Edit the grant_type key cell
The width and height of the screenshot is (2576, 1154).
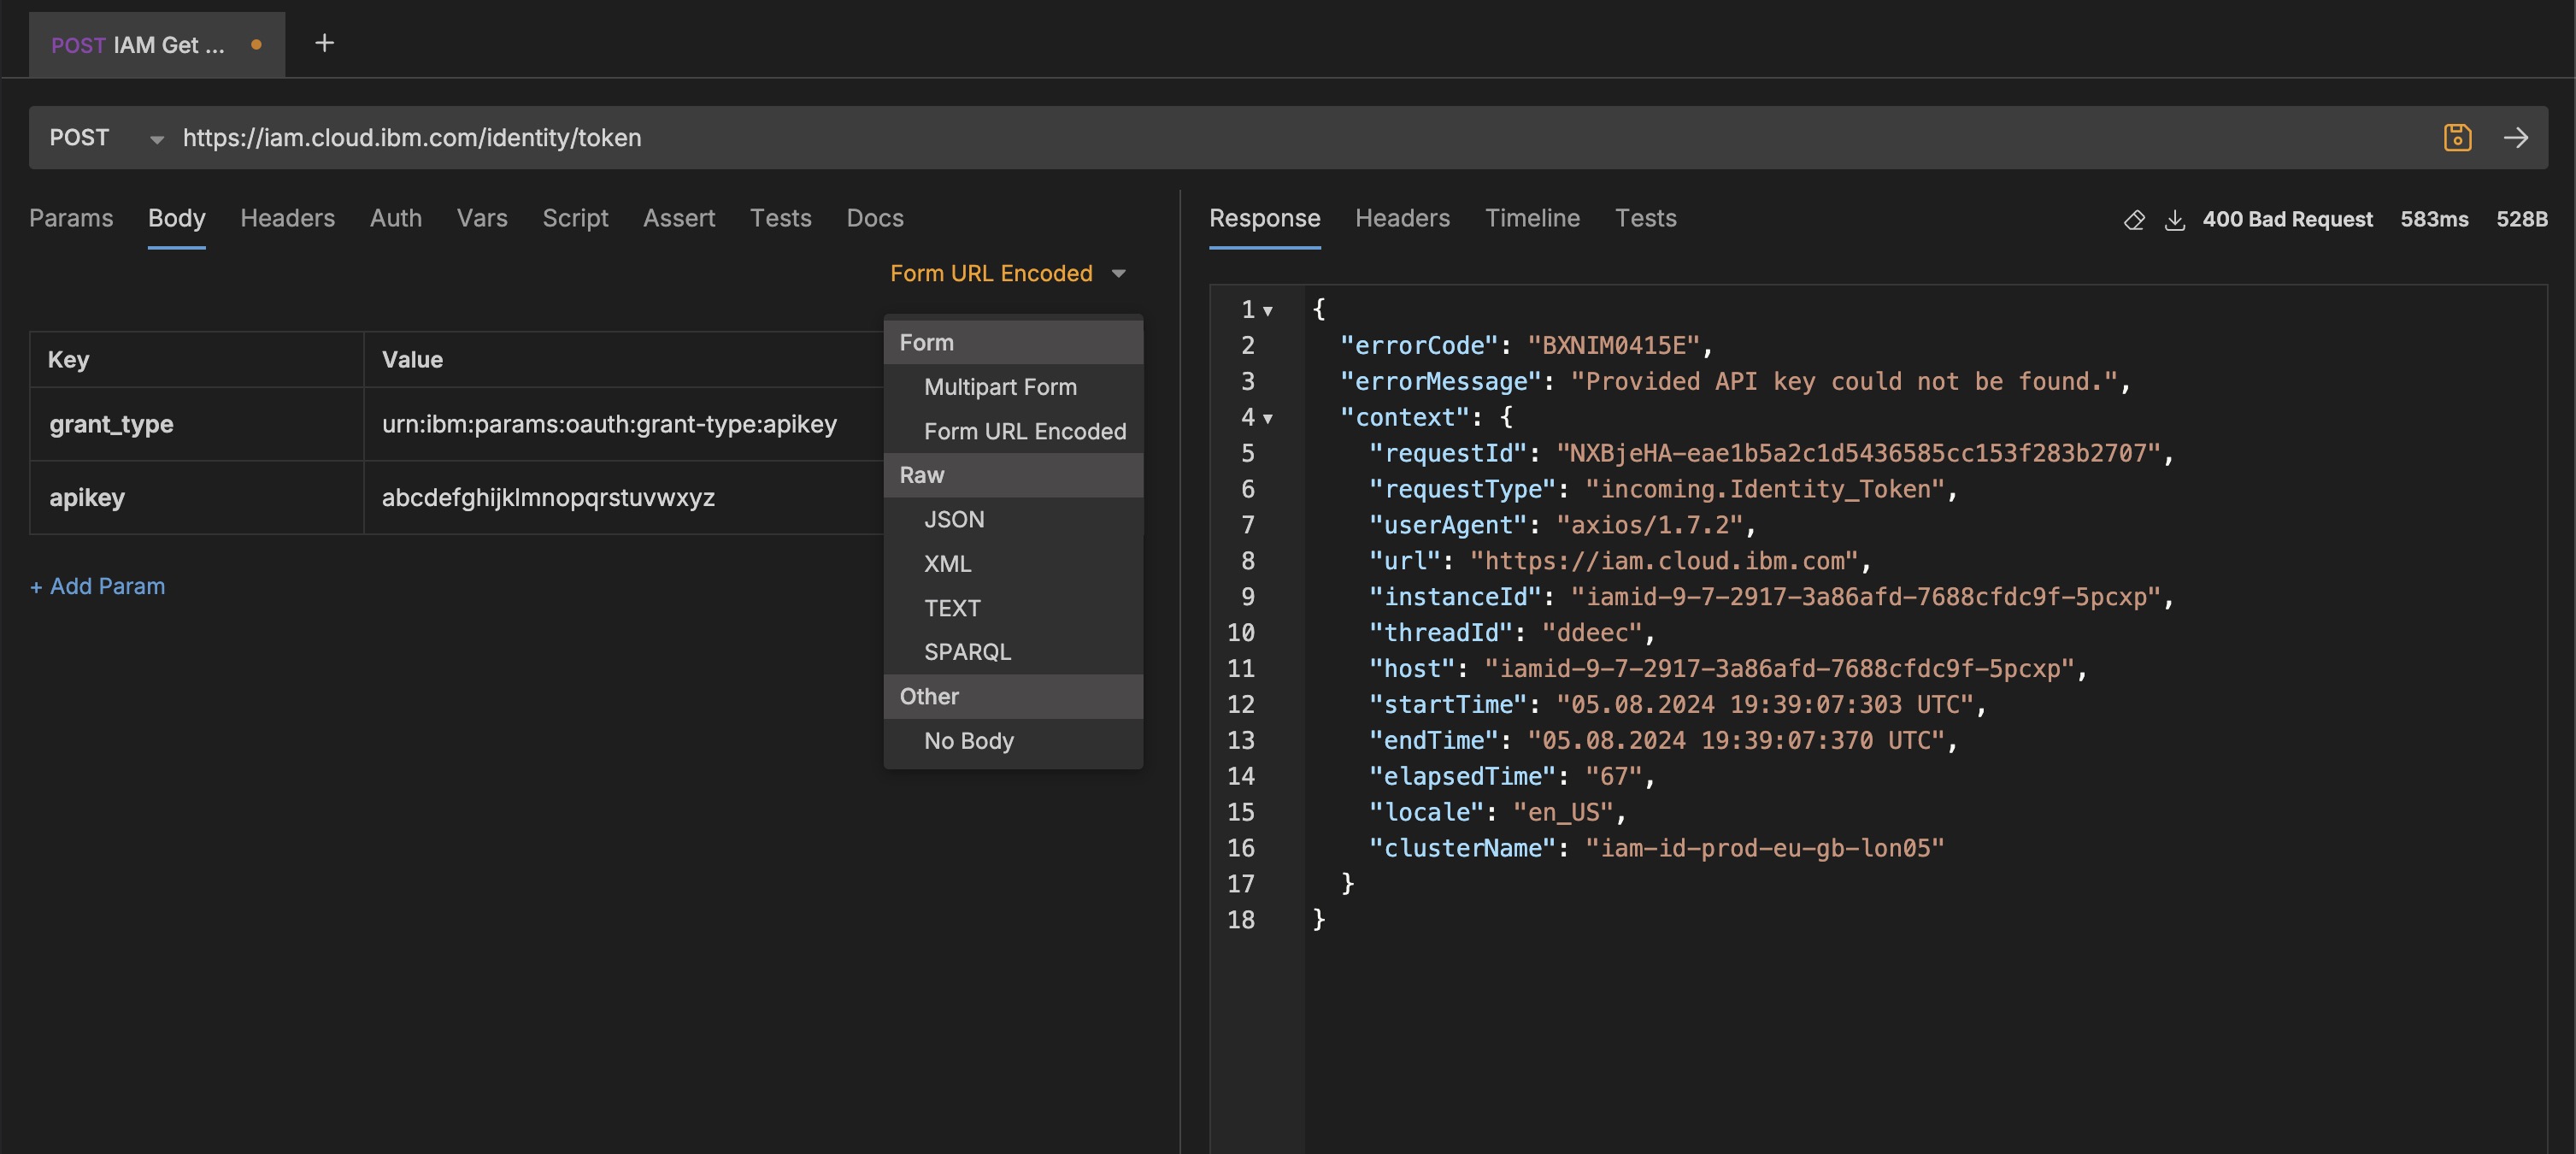pos(197,424)
